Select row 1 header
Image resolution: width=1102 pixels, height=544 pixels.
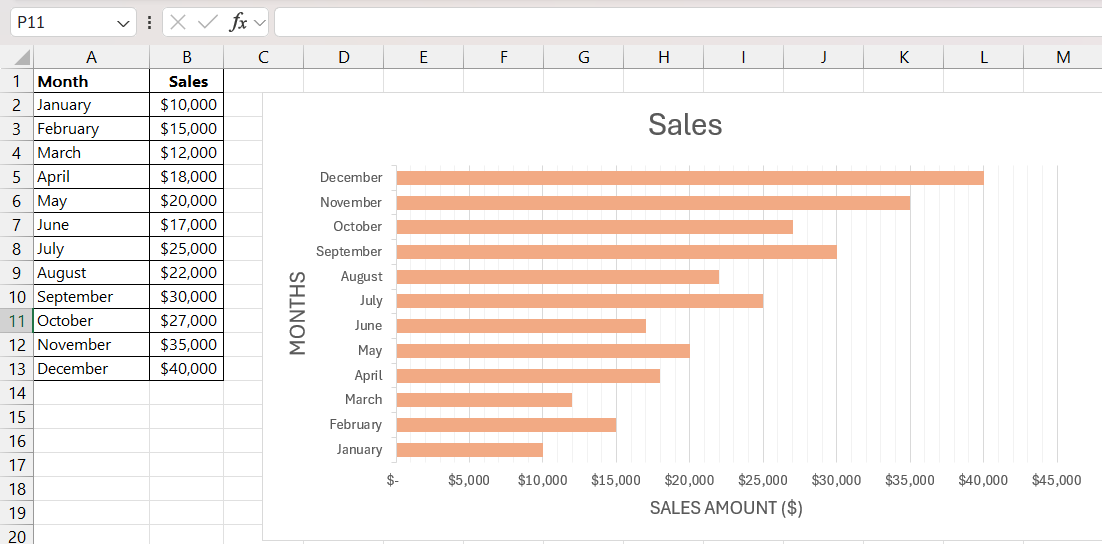17,81
